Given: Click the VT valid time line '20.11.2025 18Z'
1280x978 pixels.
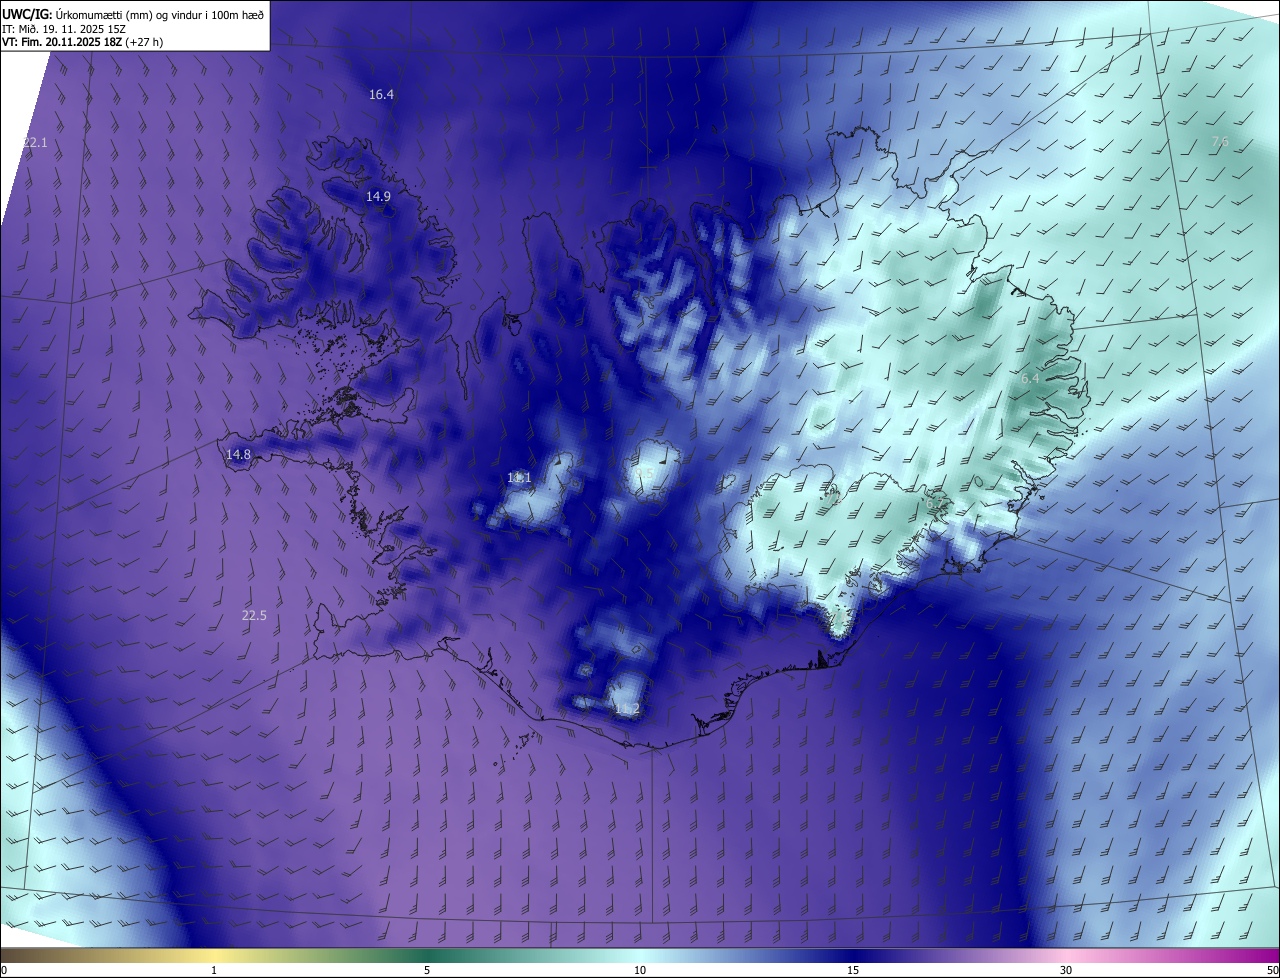Looking at the screenshot, I should pyautogui.click(x=82, y=42).
